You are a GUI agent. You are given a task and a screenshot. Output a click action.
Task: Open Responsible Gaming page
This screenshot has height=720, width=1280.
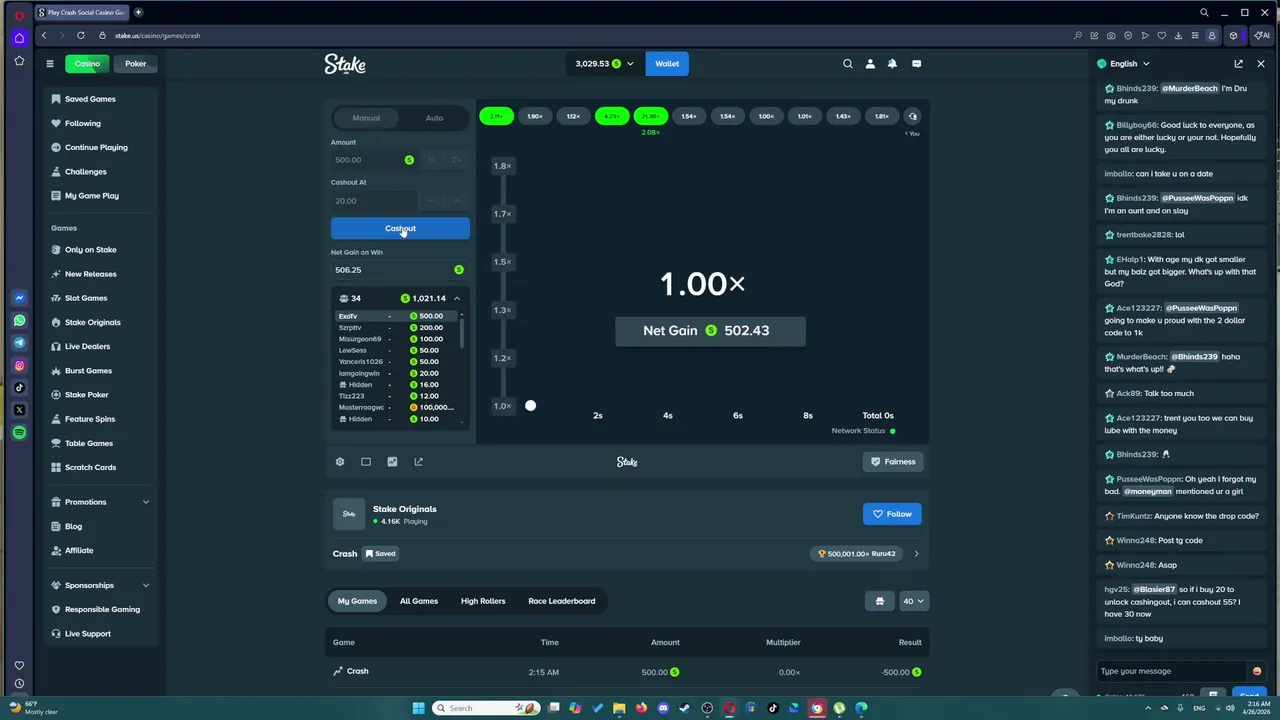(102, 610)
